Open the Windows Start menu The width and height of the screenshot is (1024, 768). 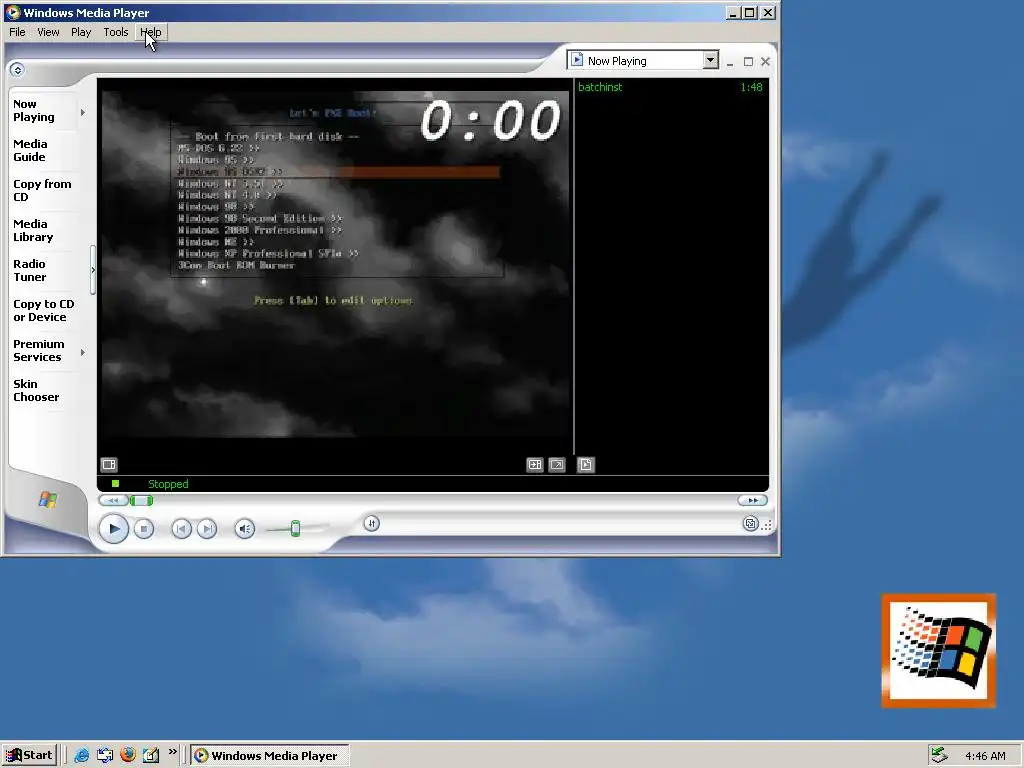(x=29, y=755)
